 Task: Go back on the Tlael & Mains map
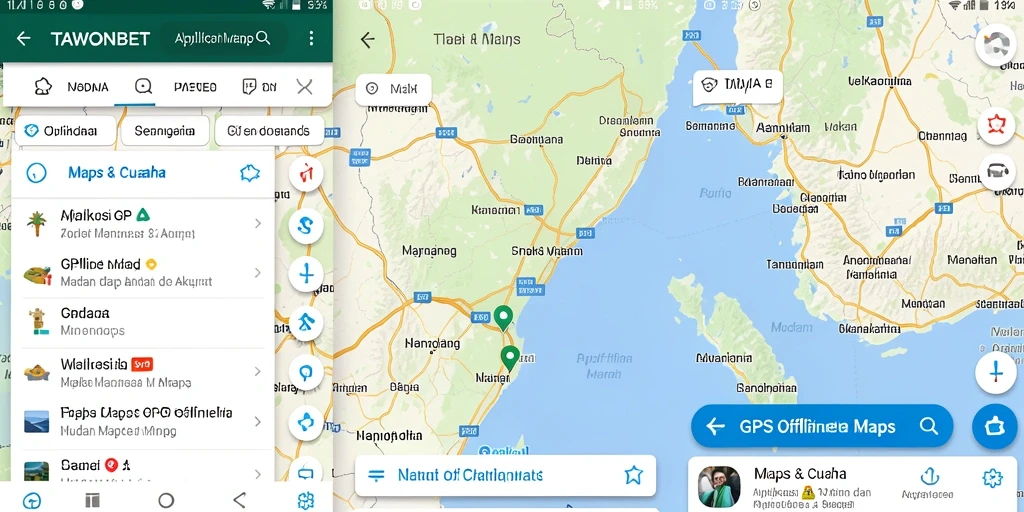tap(368, 39)
